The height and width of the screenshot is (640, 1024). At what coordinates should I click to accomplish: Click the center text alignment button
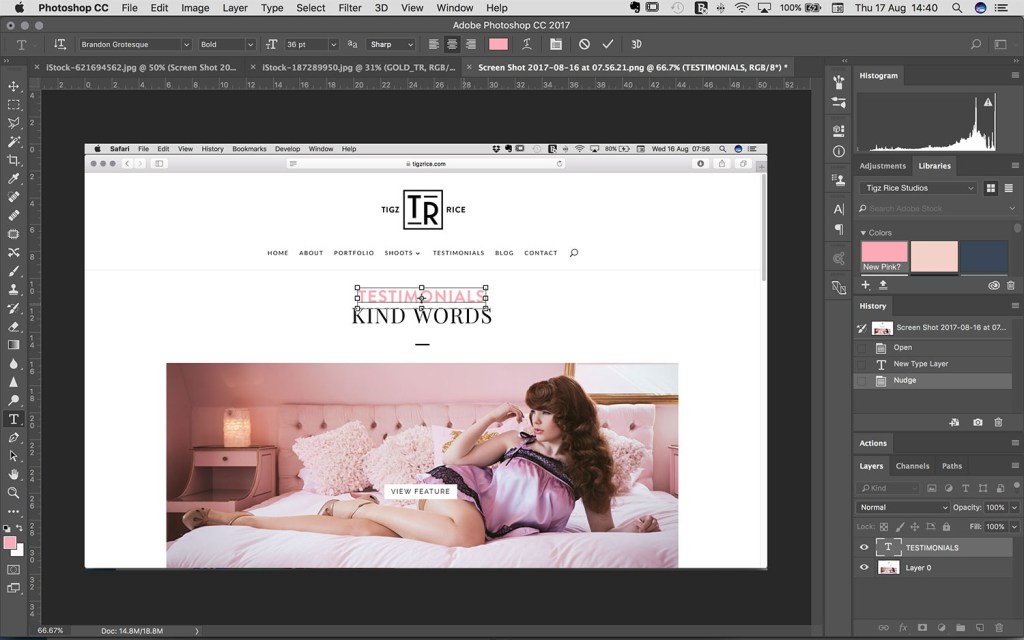click(452, 45)
